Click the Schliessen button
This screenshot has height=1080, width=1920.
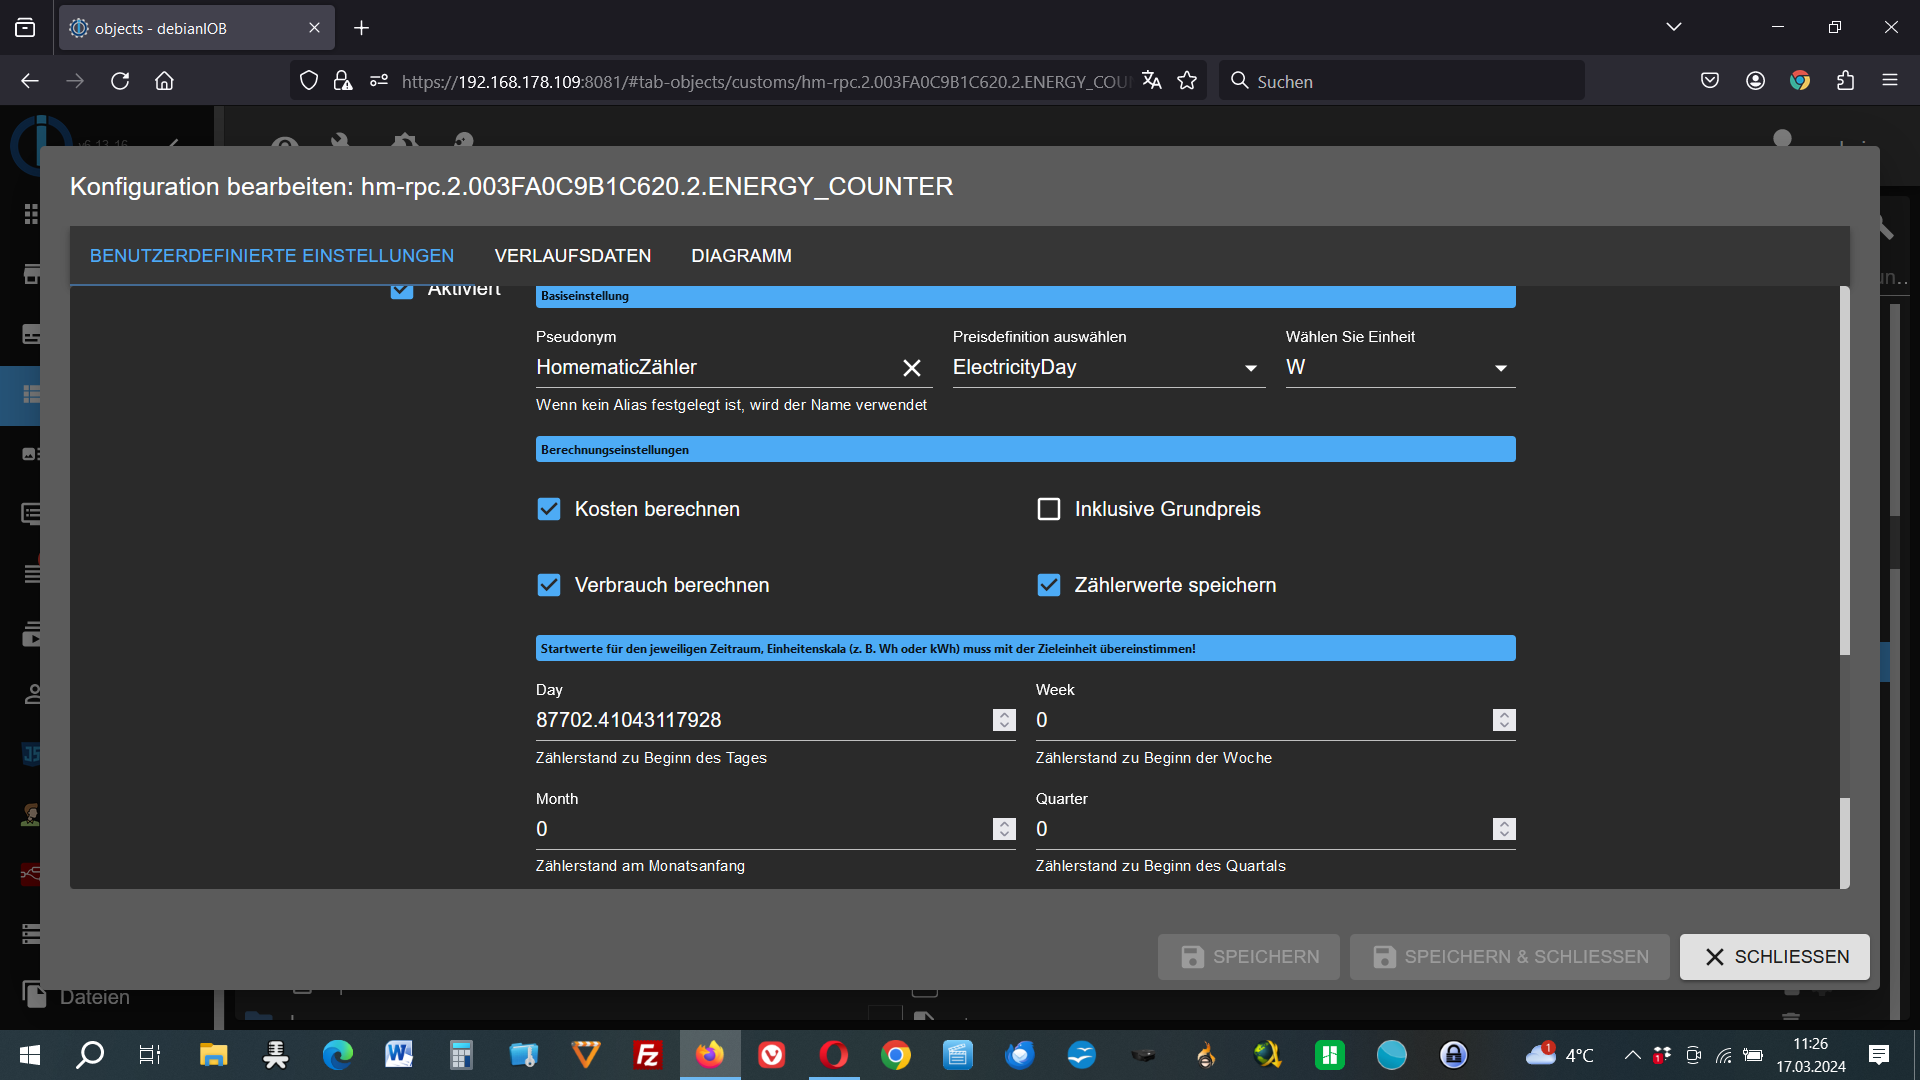tap(1774, 957)
